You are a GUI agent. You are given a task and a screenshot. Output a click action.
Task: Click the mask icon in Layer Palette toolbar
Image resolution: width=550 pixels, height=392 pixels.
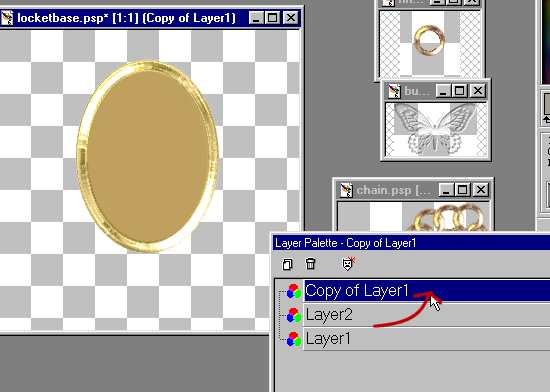(x=348, y=264)
